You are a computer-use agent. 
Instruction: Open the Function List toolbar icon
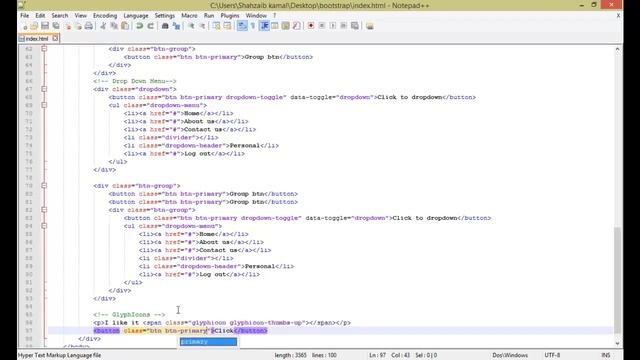(297, 26)
